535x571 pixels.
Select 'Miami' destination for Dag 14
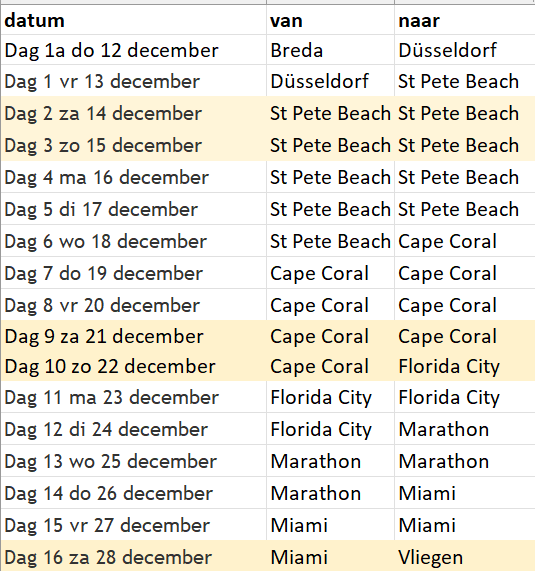(465, 493)
